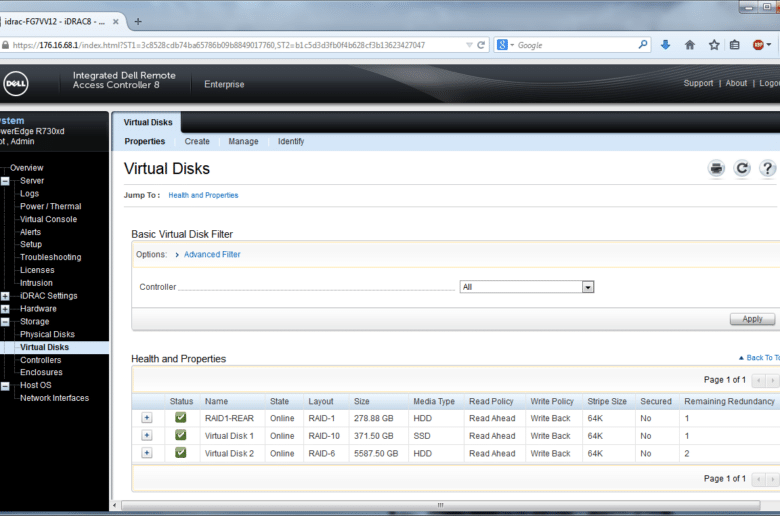This screenshot has width=780, height=516.
Task: Click green status check for Virtual Disk 1
Action: pos(181,435)
